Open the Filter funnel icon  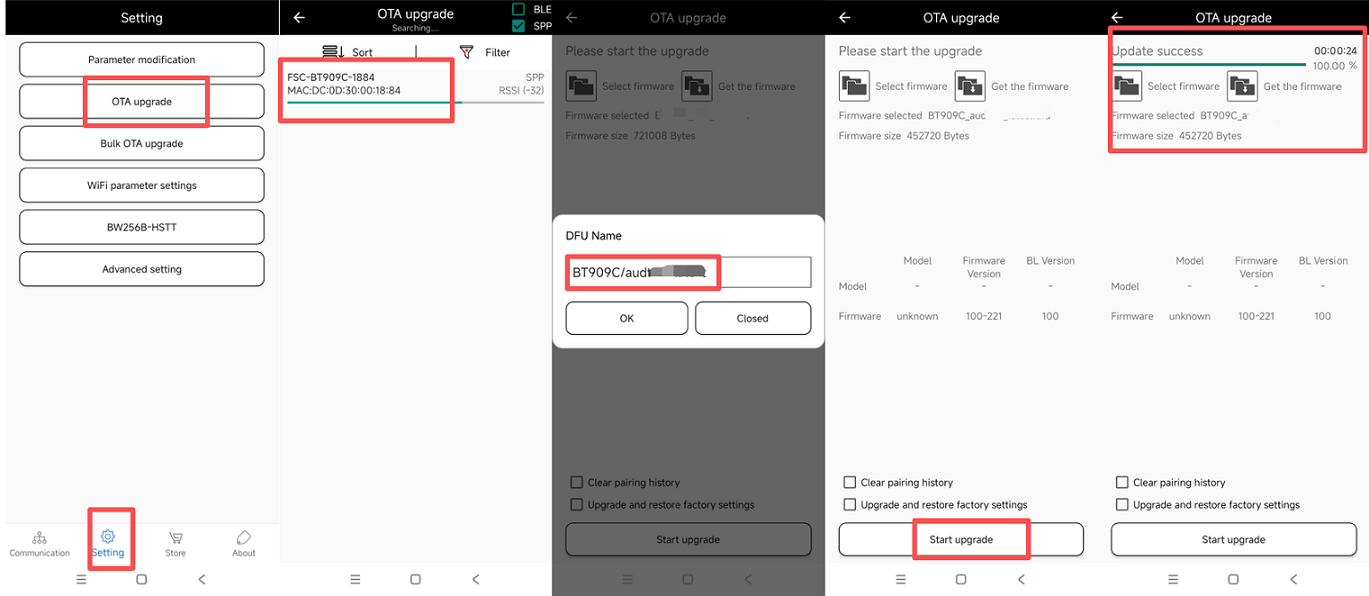466,52
